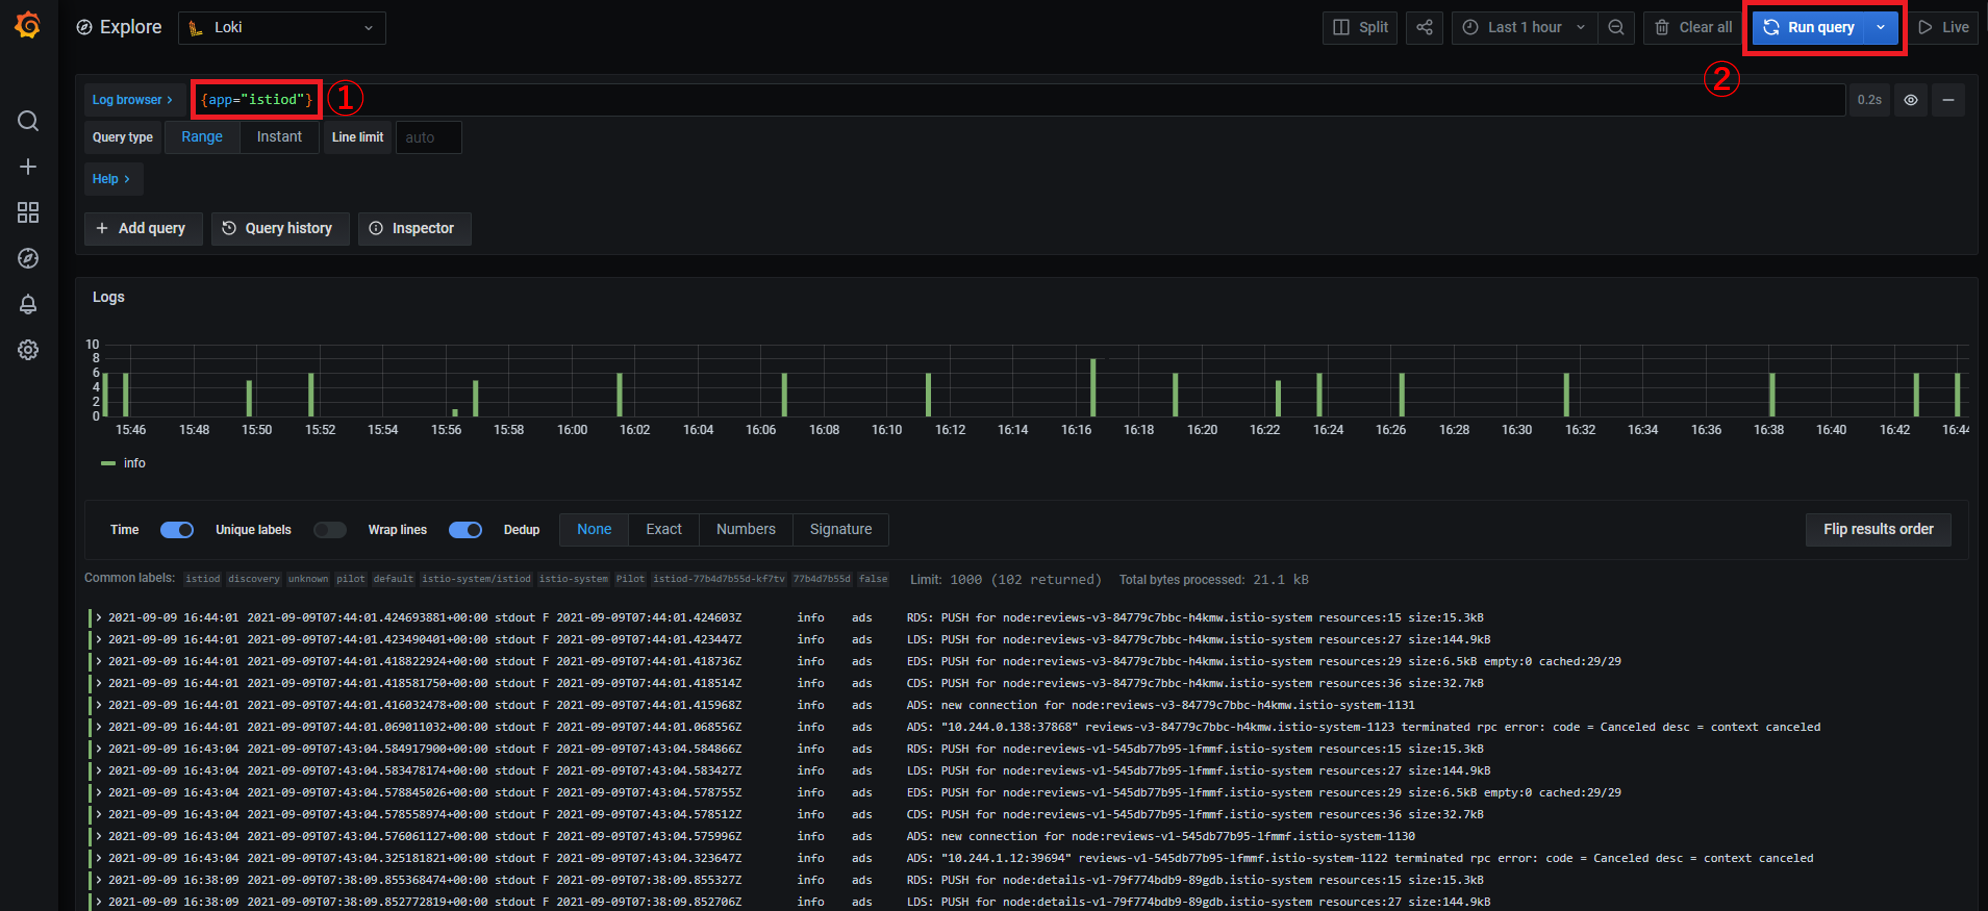1988x911 pixels.
Task: Open the Loki data source dropdown
Action: point(282,28)
